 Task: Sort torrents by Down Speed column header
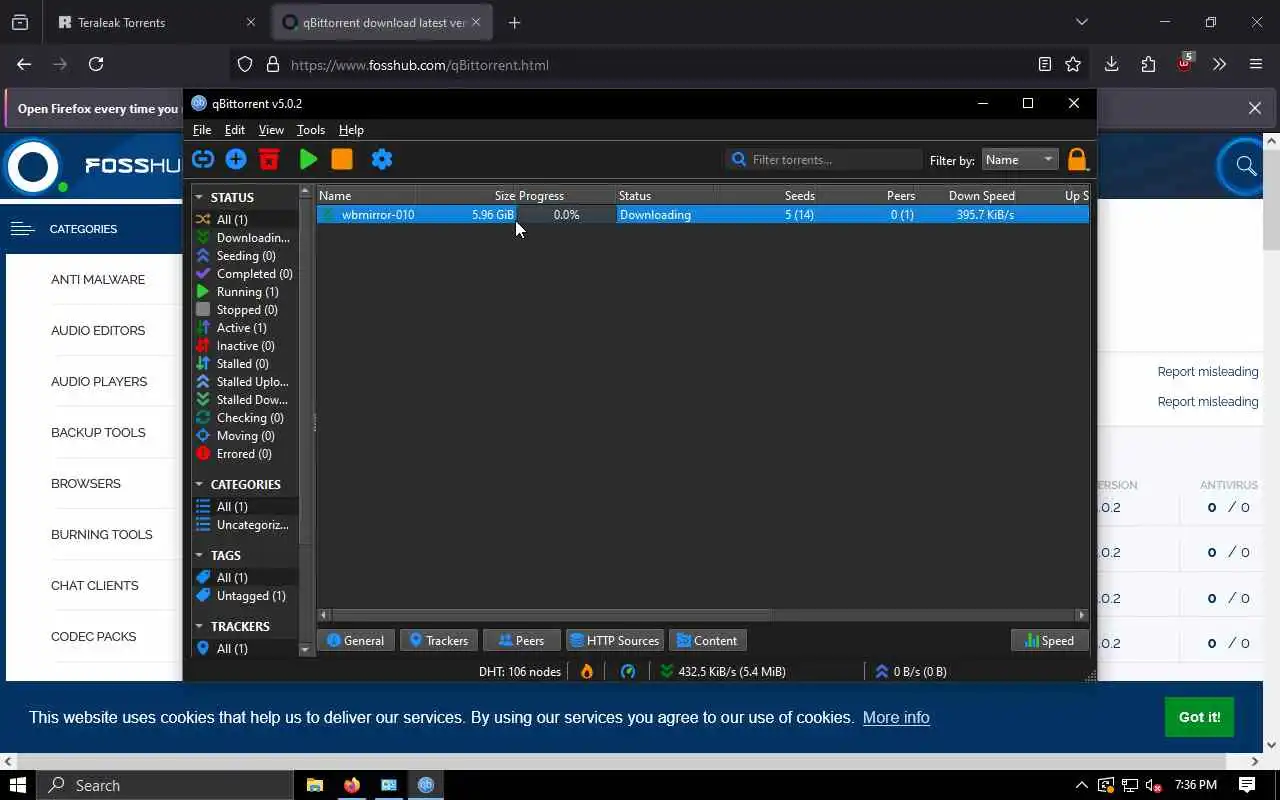[969, 195]
